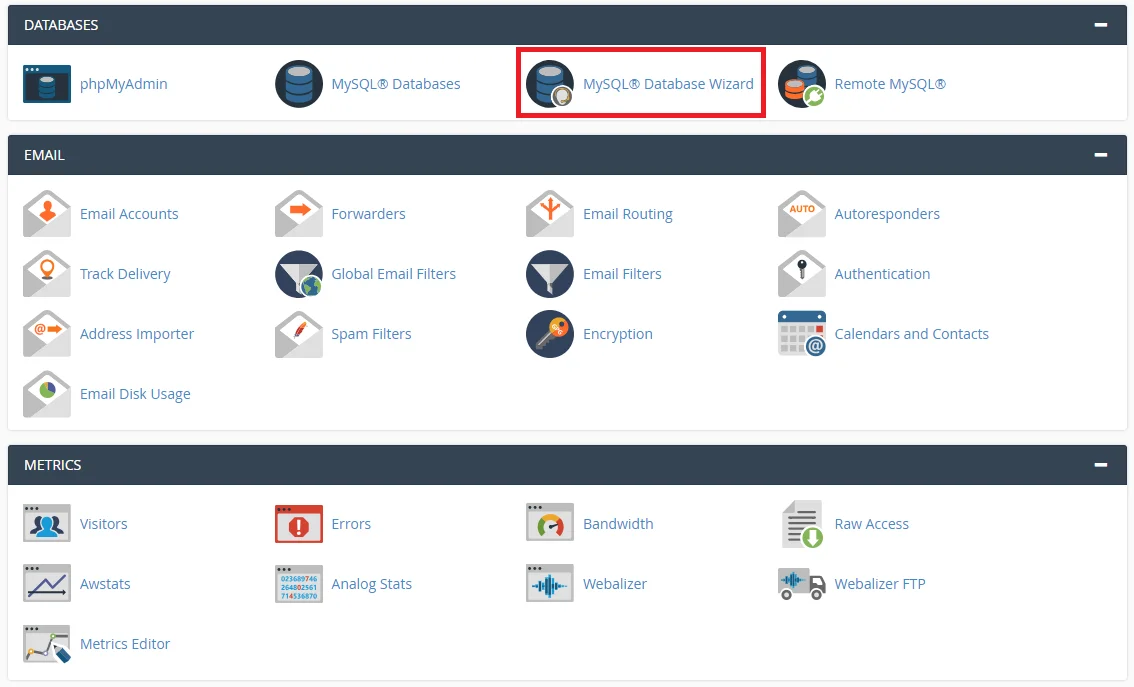This screenshot has width=1134, height=687.
Task: Click the Remote MySQL icon
Action: point(801,84)
